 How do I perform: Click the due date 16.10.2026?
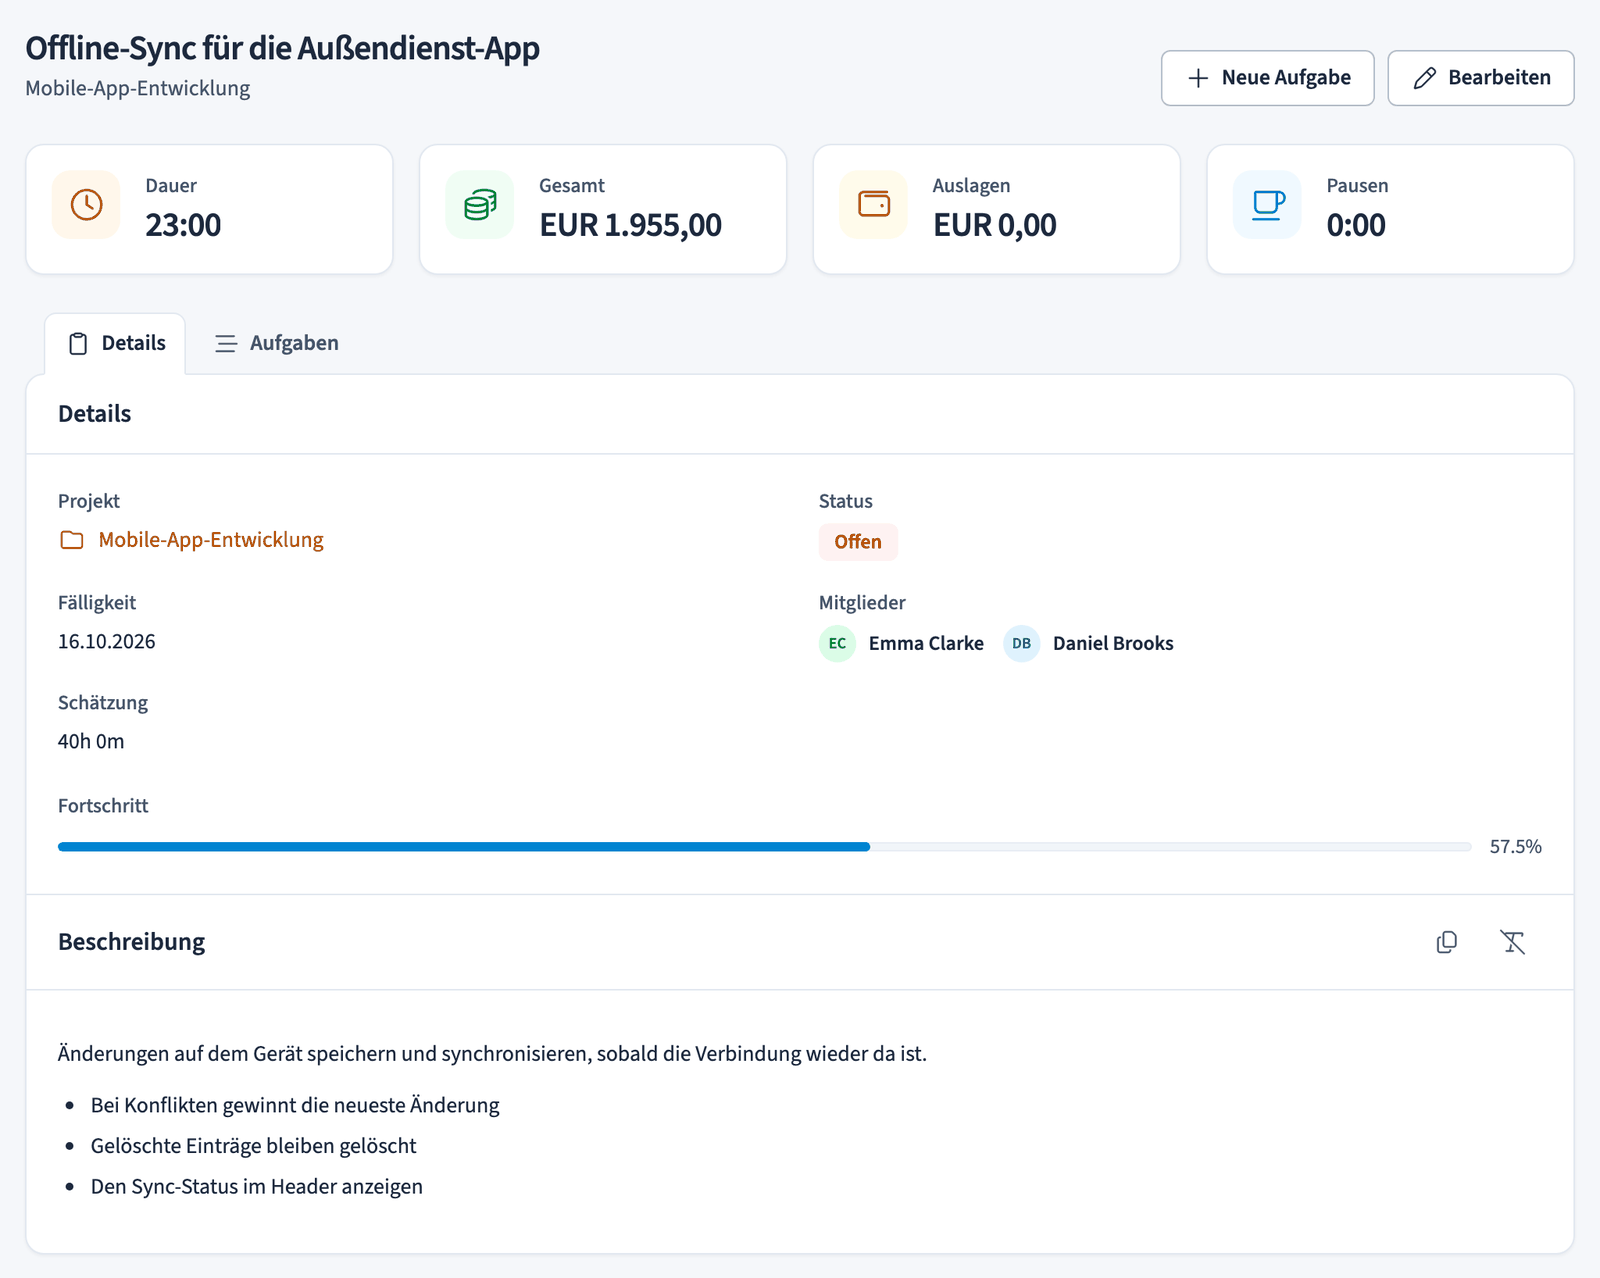pos(107,642)
